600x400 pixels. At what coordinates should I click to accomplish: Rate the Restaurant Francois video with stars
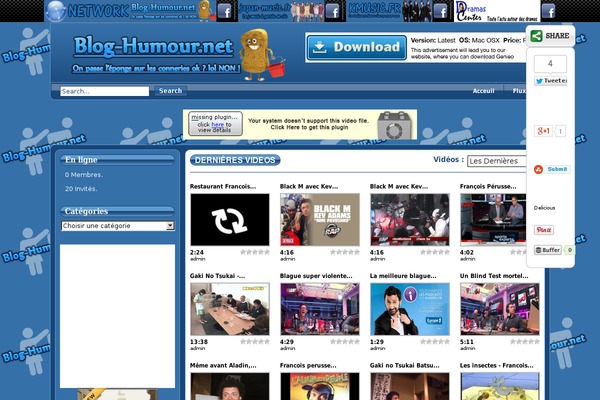[x=255, y=252]
